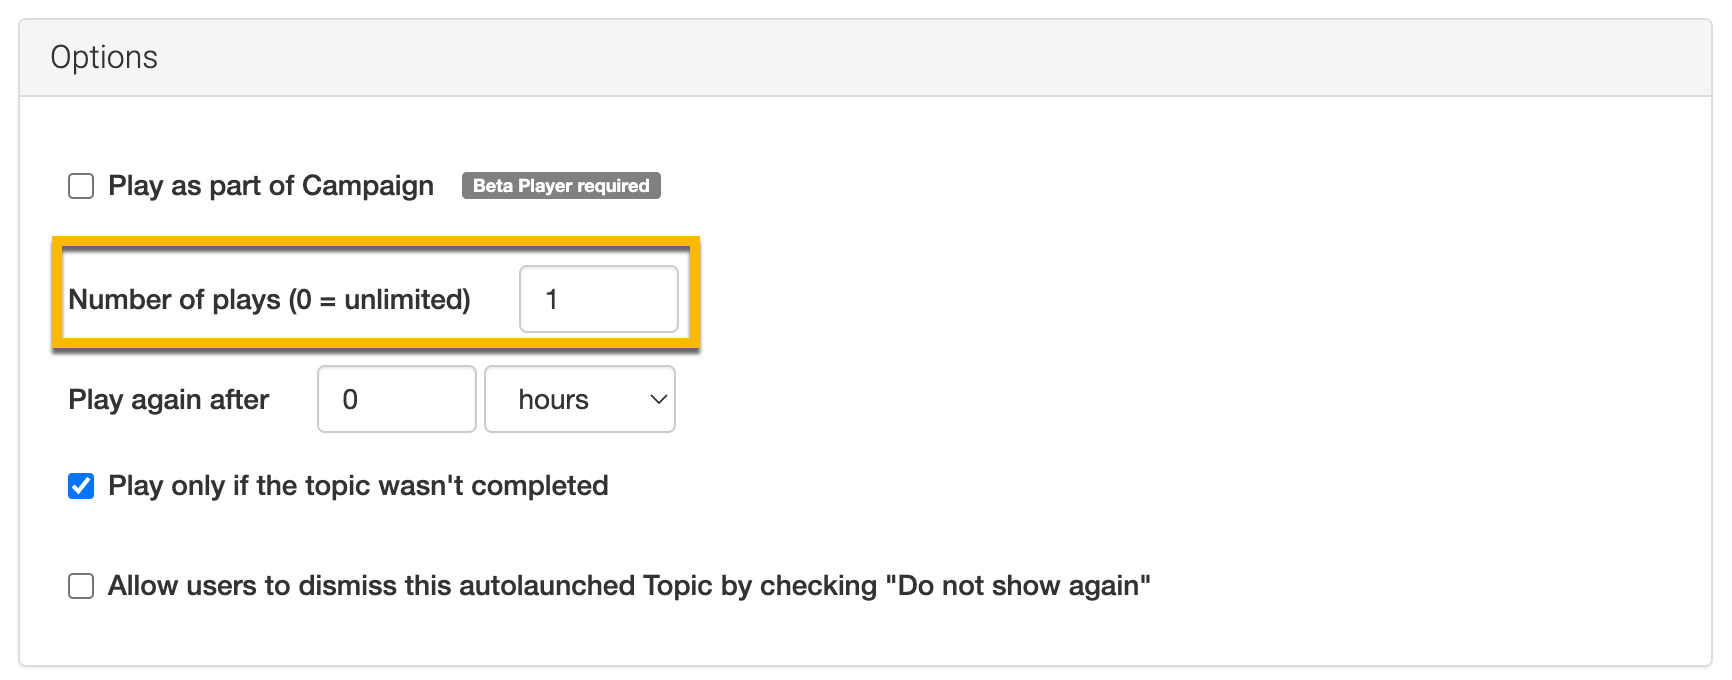Screen dimensions: 1732x680
Task: Select the value 1 in plays field
Action: 551,299
